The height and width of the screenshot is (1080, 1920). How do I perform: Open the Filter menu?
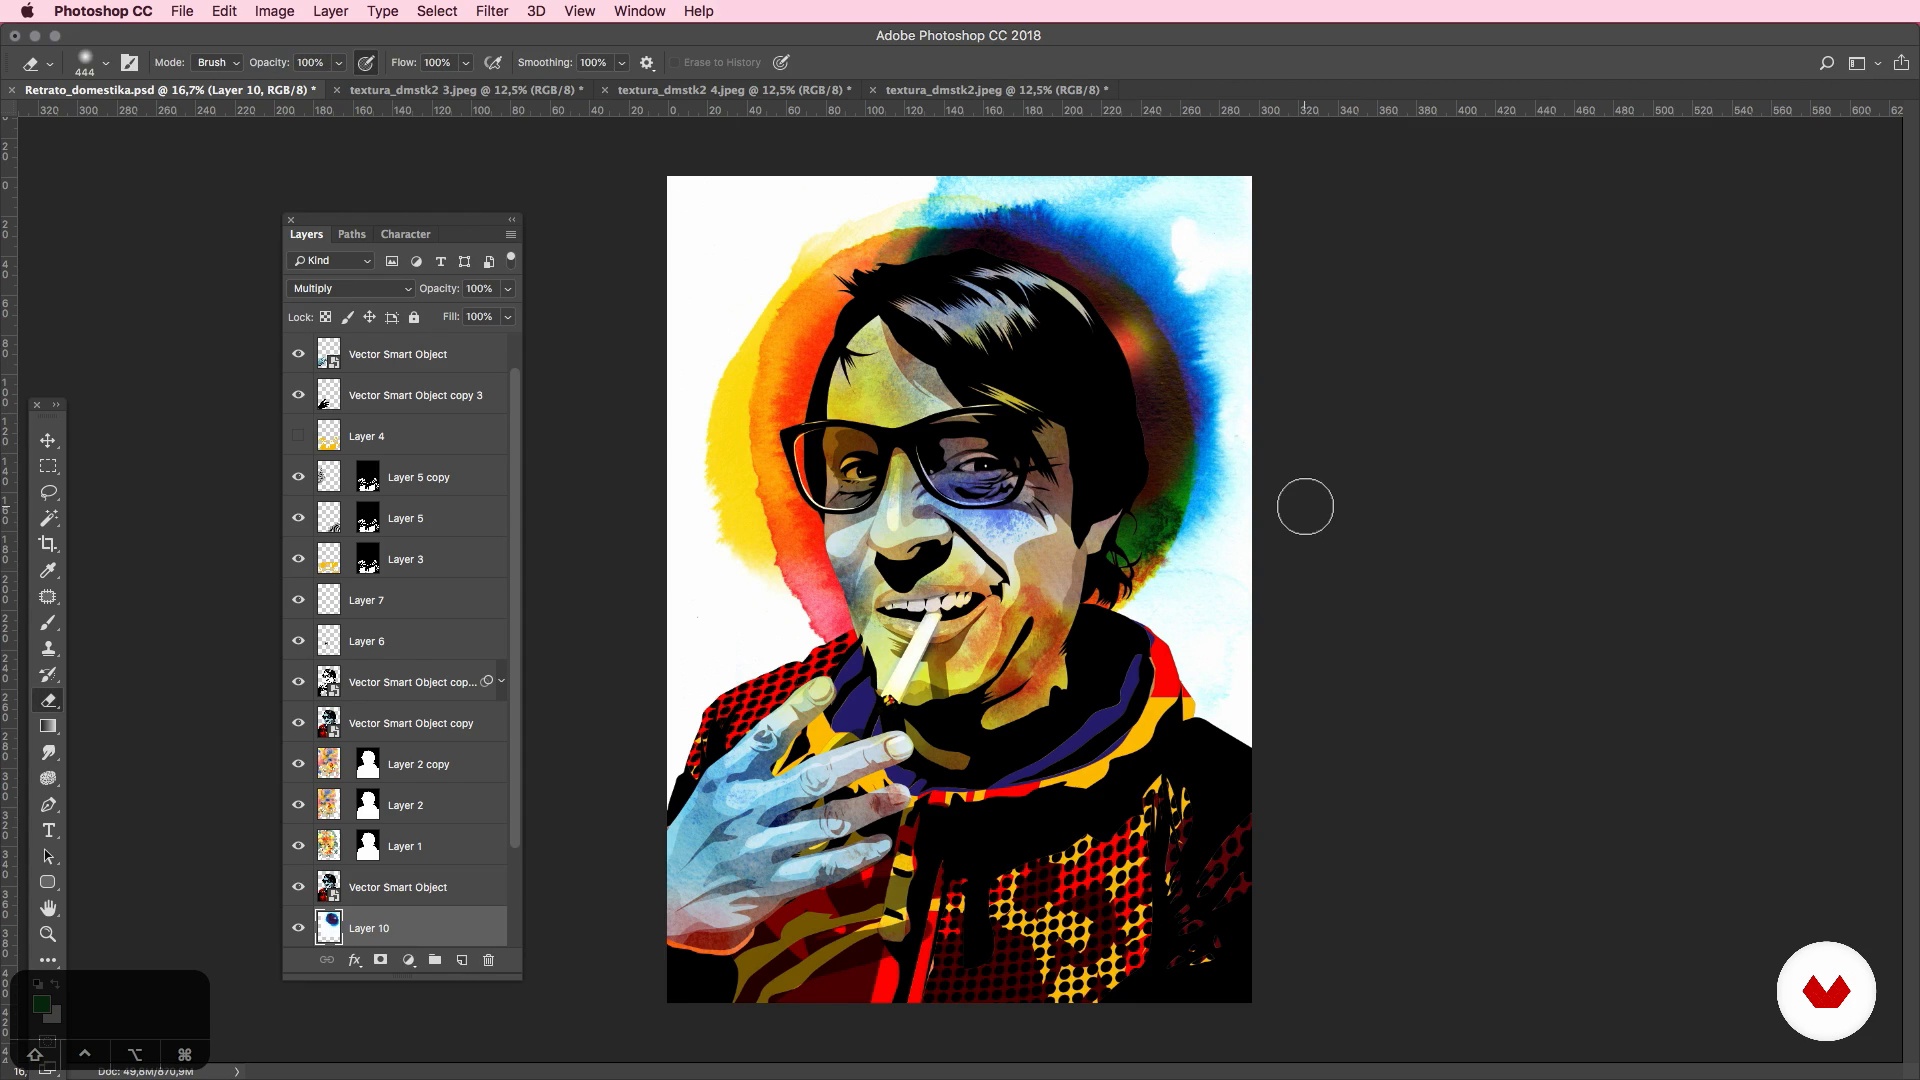[x=491, y=11]
